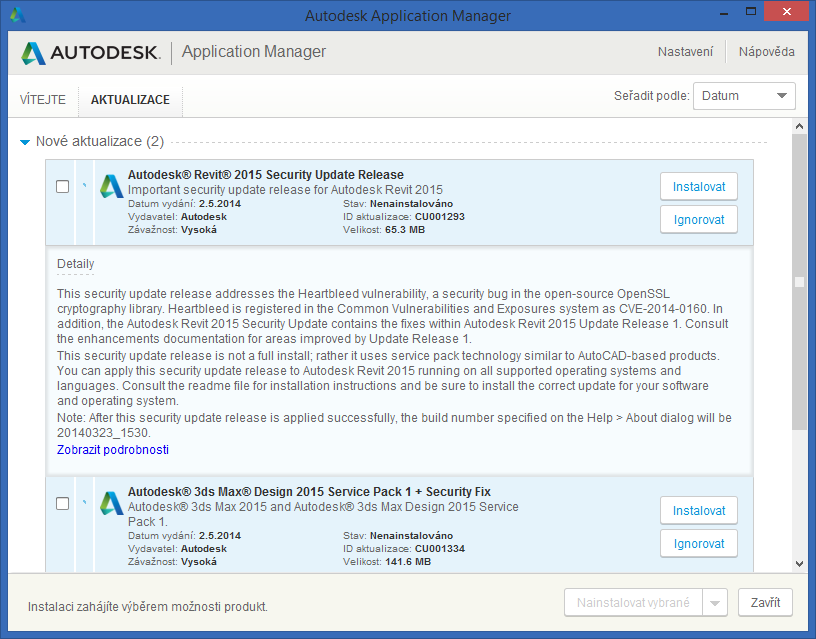
Task: Ignore the Revit 2015 Security Update
Action: [699, 220]
